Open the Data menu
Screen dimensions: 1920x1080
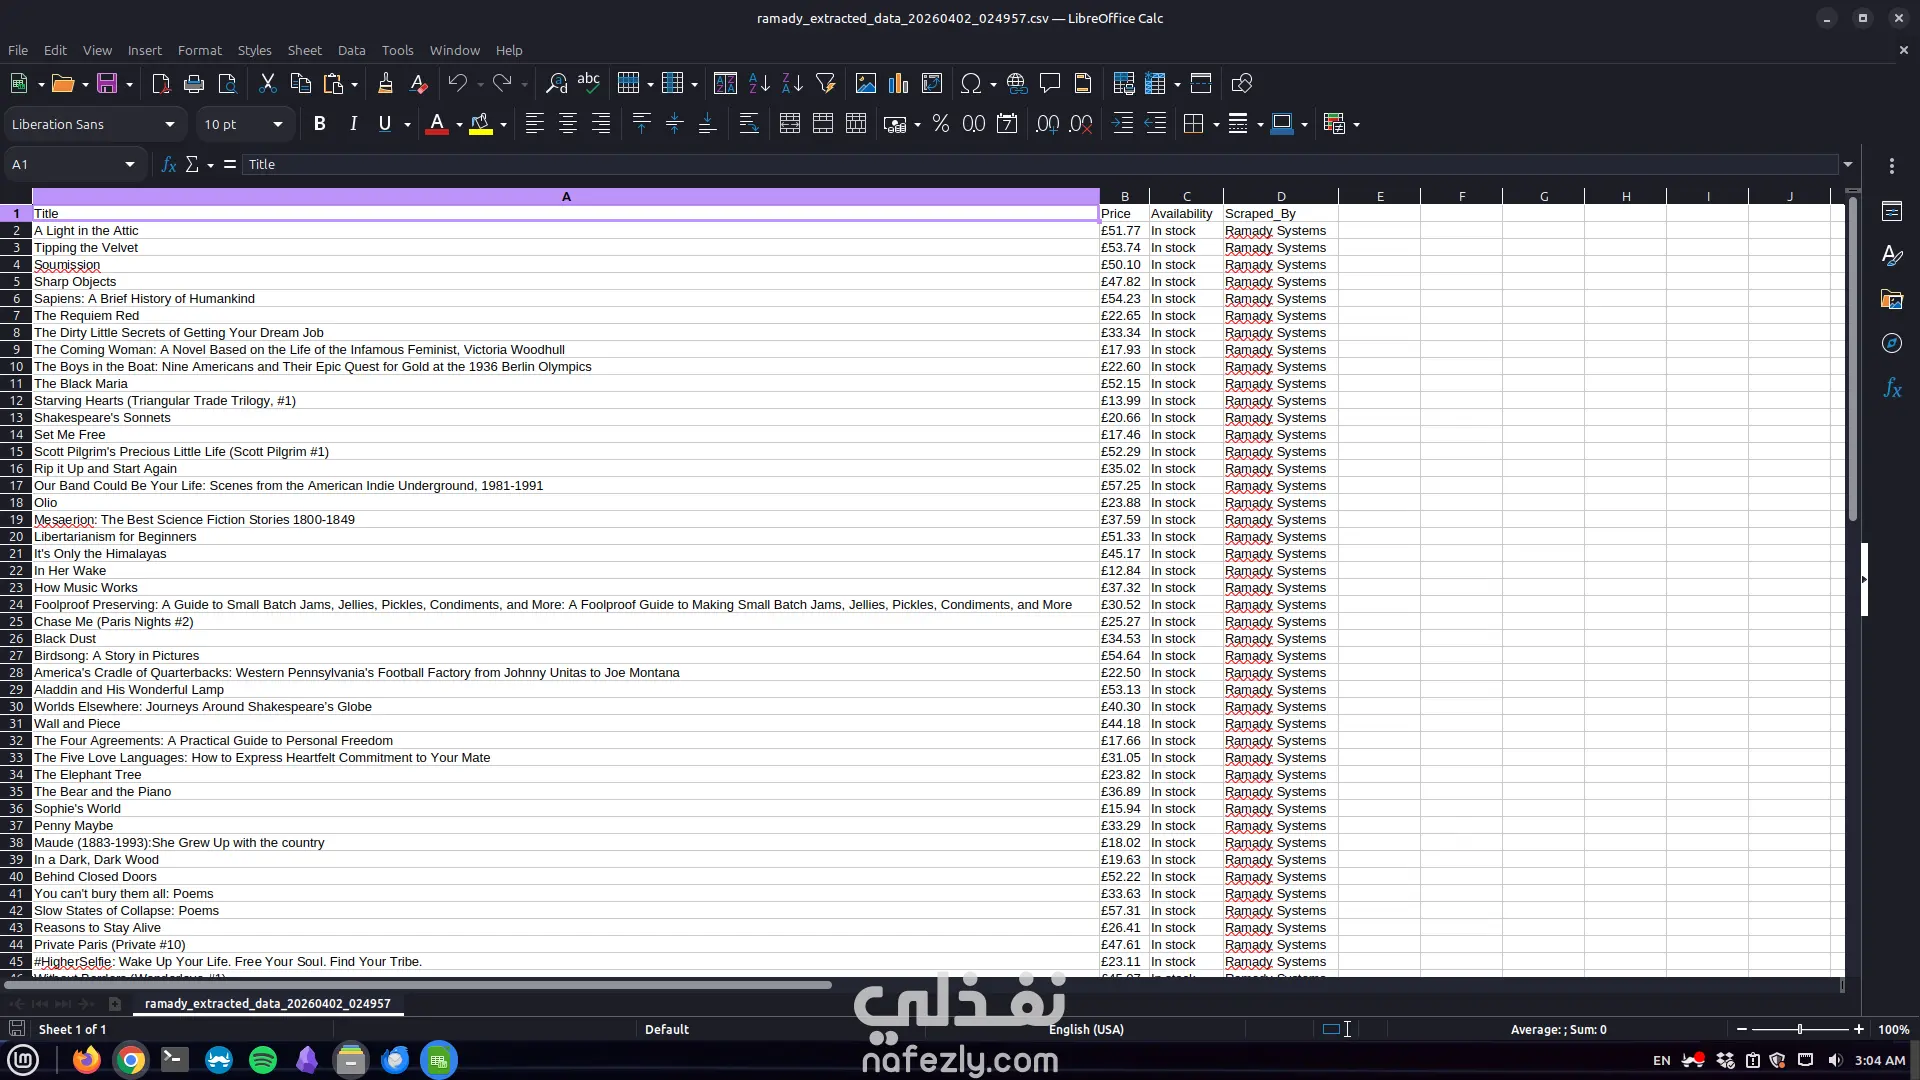click(x=352, y=50)
